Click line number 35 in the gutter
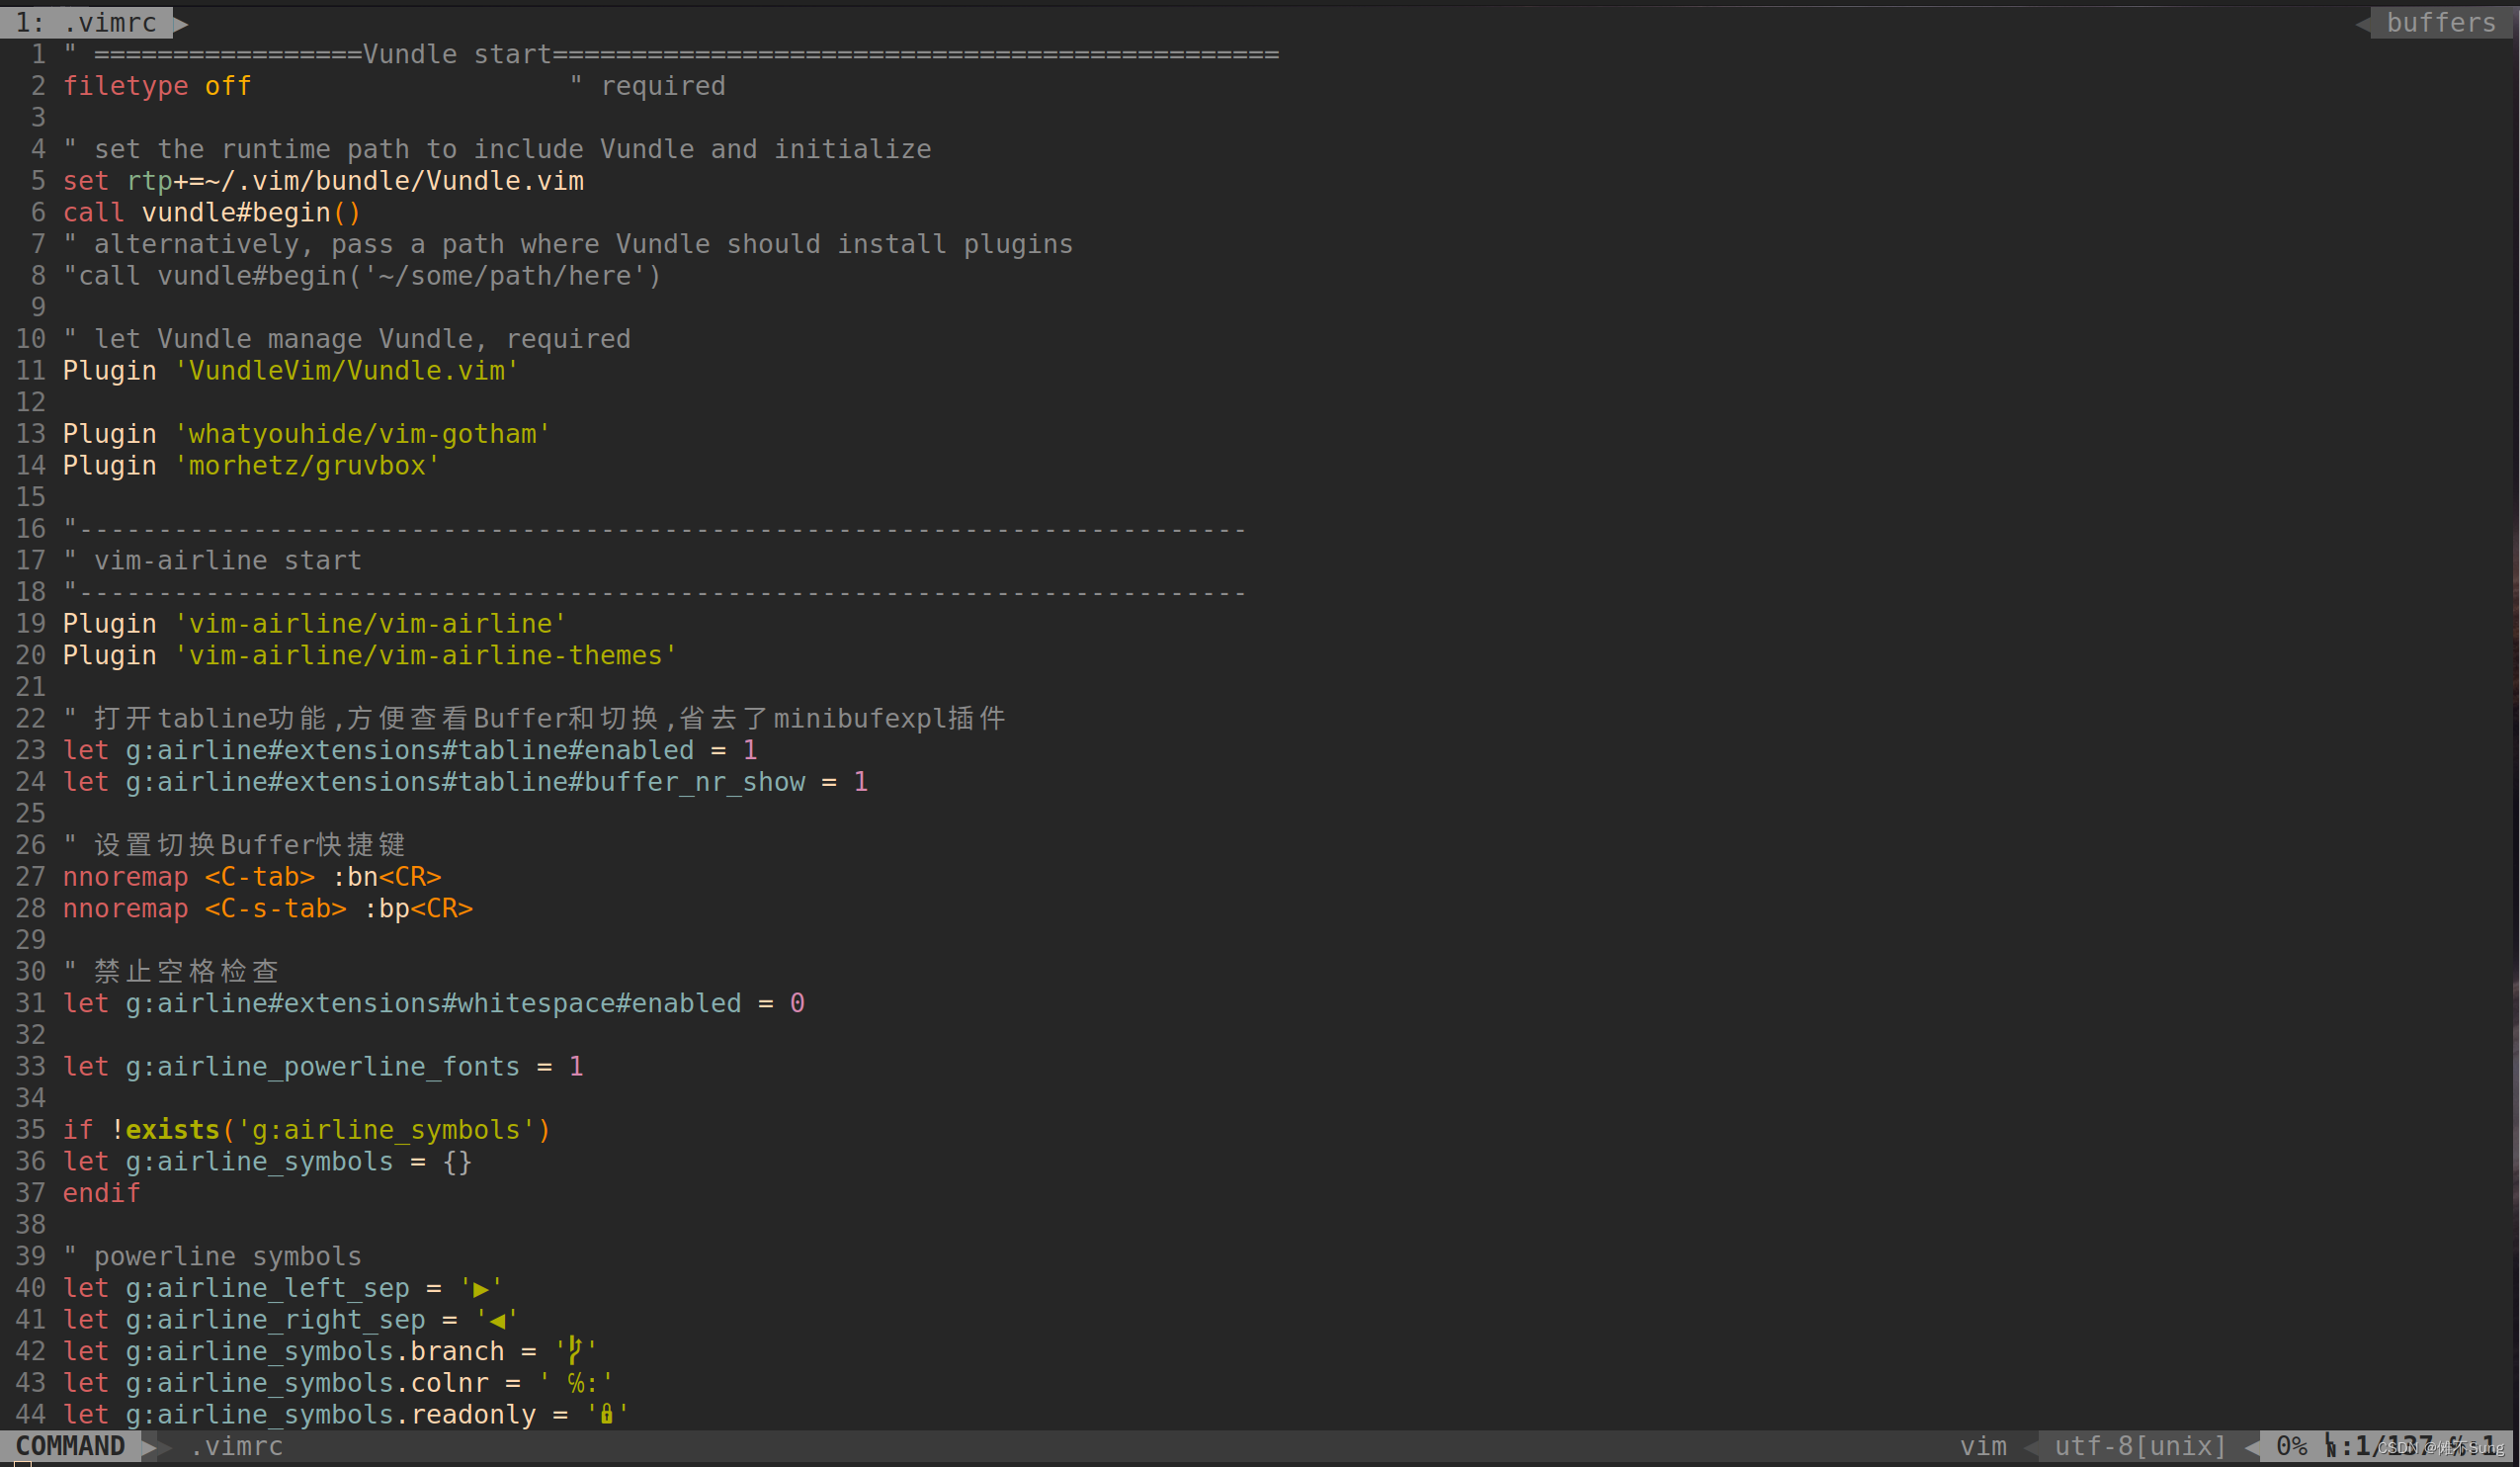The image size is (2520, 1467). click(30, 1130)
